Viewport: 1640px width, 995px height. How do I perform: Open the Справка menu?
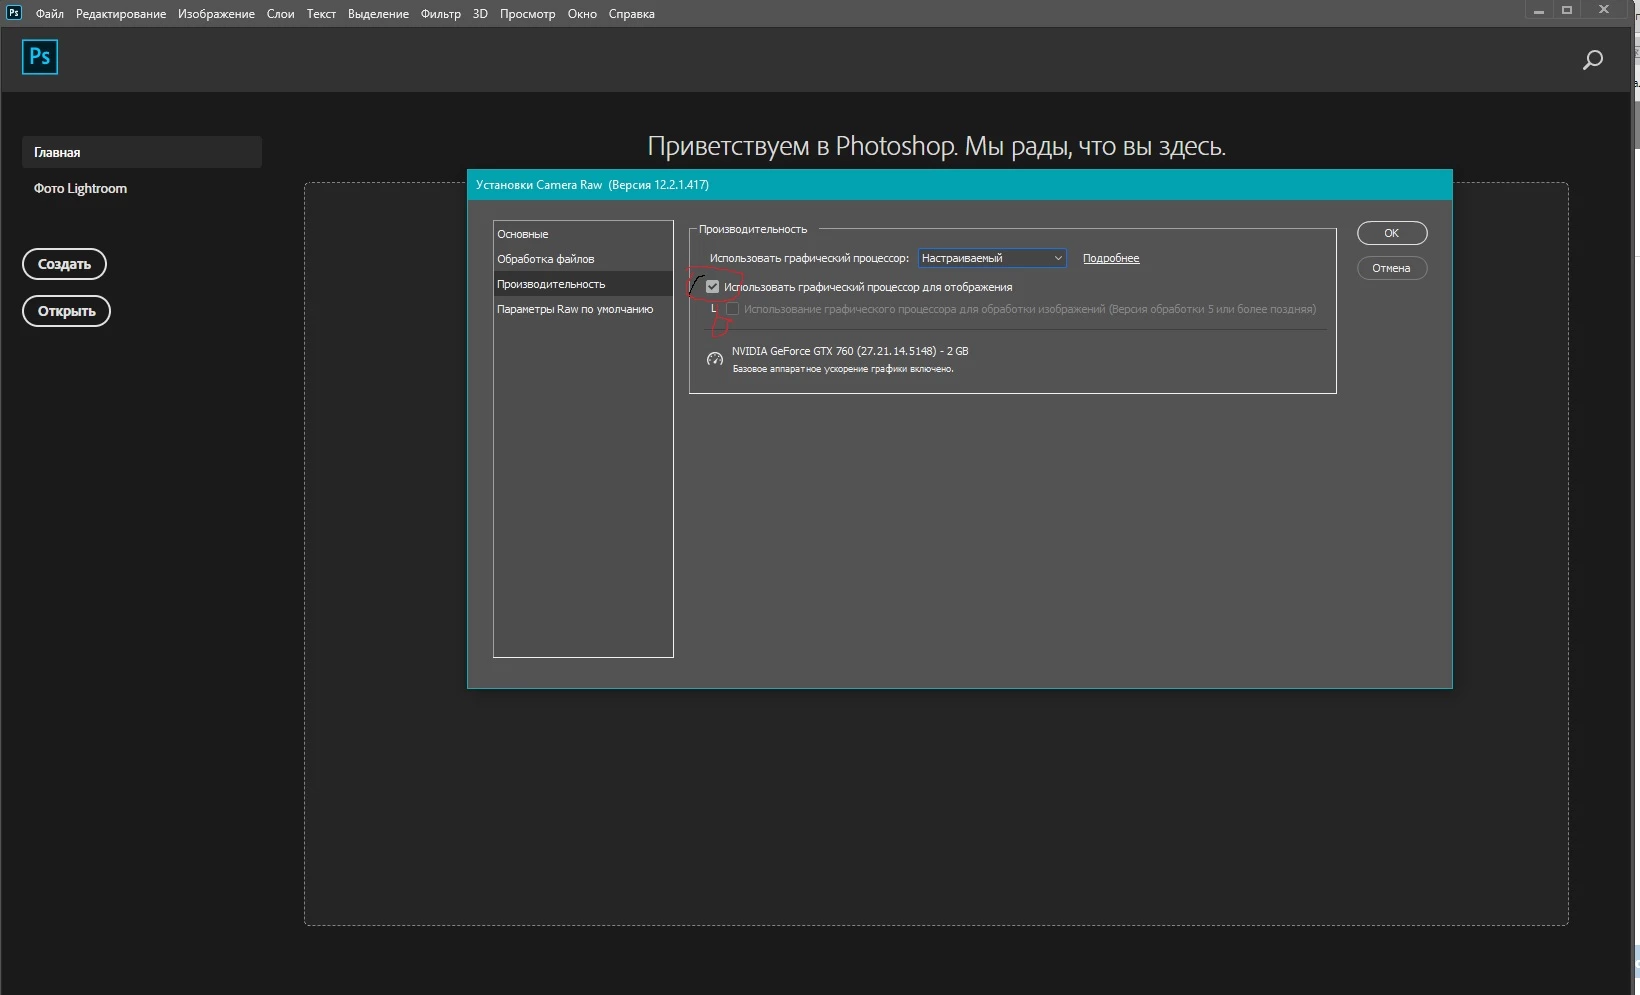tap(632, 14)
